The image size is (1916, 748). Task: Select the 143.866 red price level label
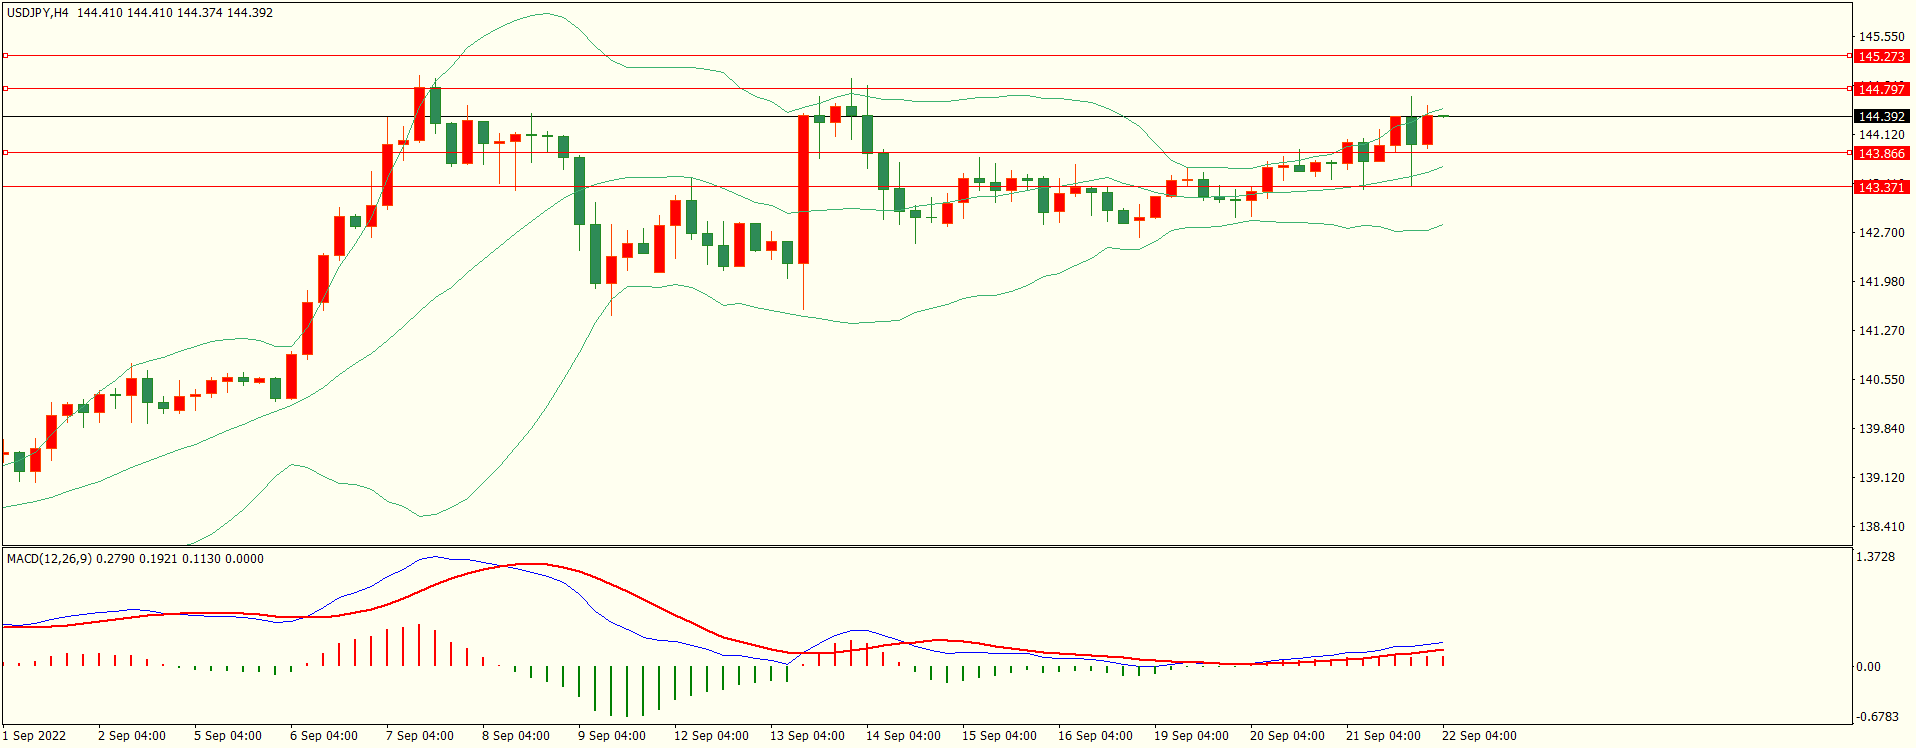click(1881, 154)
